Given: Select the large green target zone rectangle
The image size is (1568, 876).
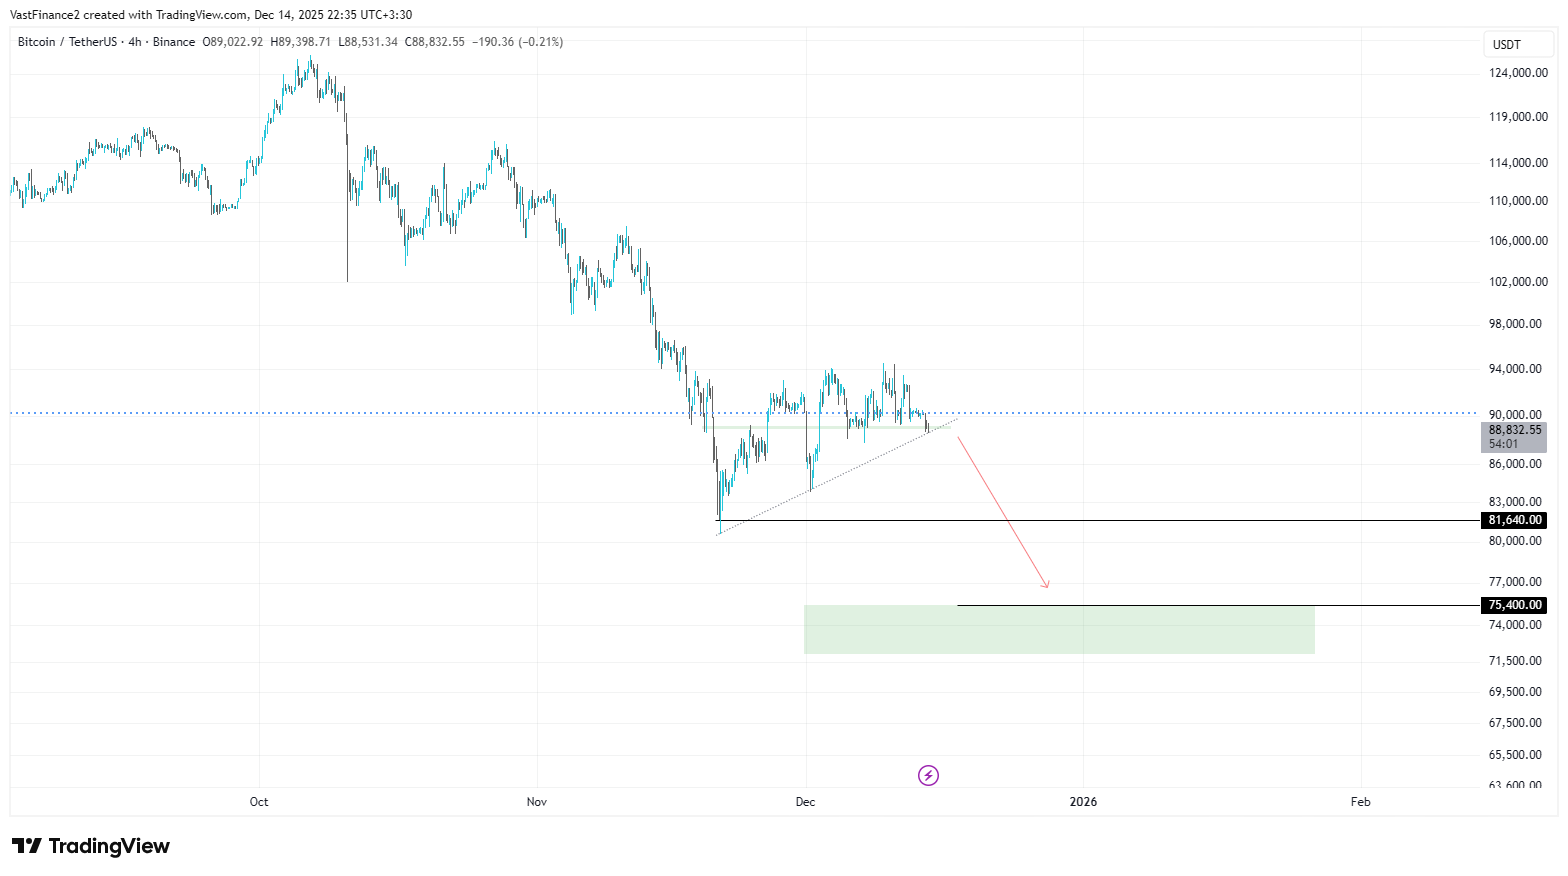Looking at the screenshot, I should [x=1058, y=630].
